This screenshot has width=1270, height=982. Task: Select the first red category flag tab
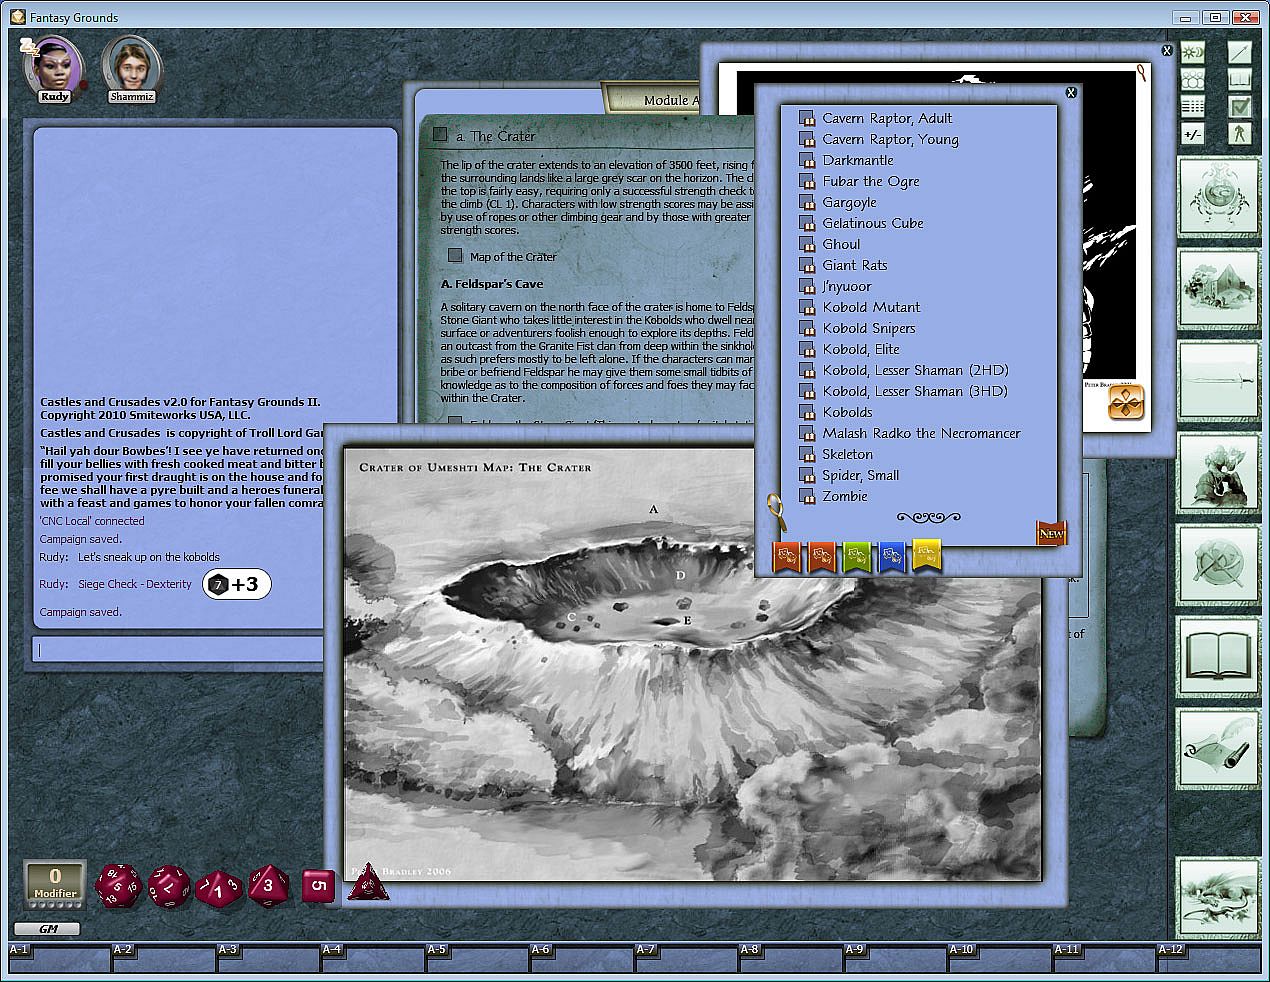click(787, 556)
